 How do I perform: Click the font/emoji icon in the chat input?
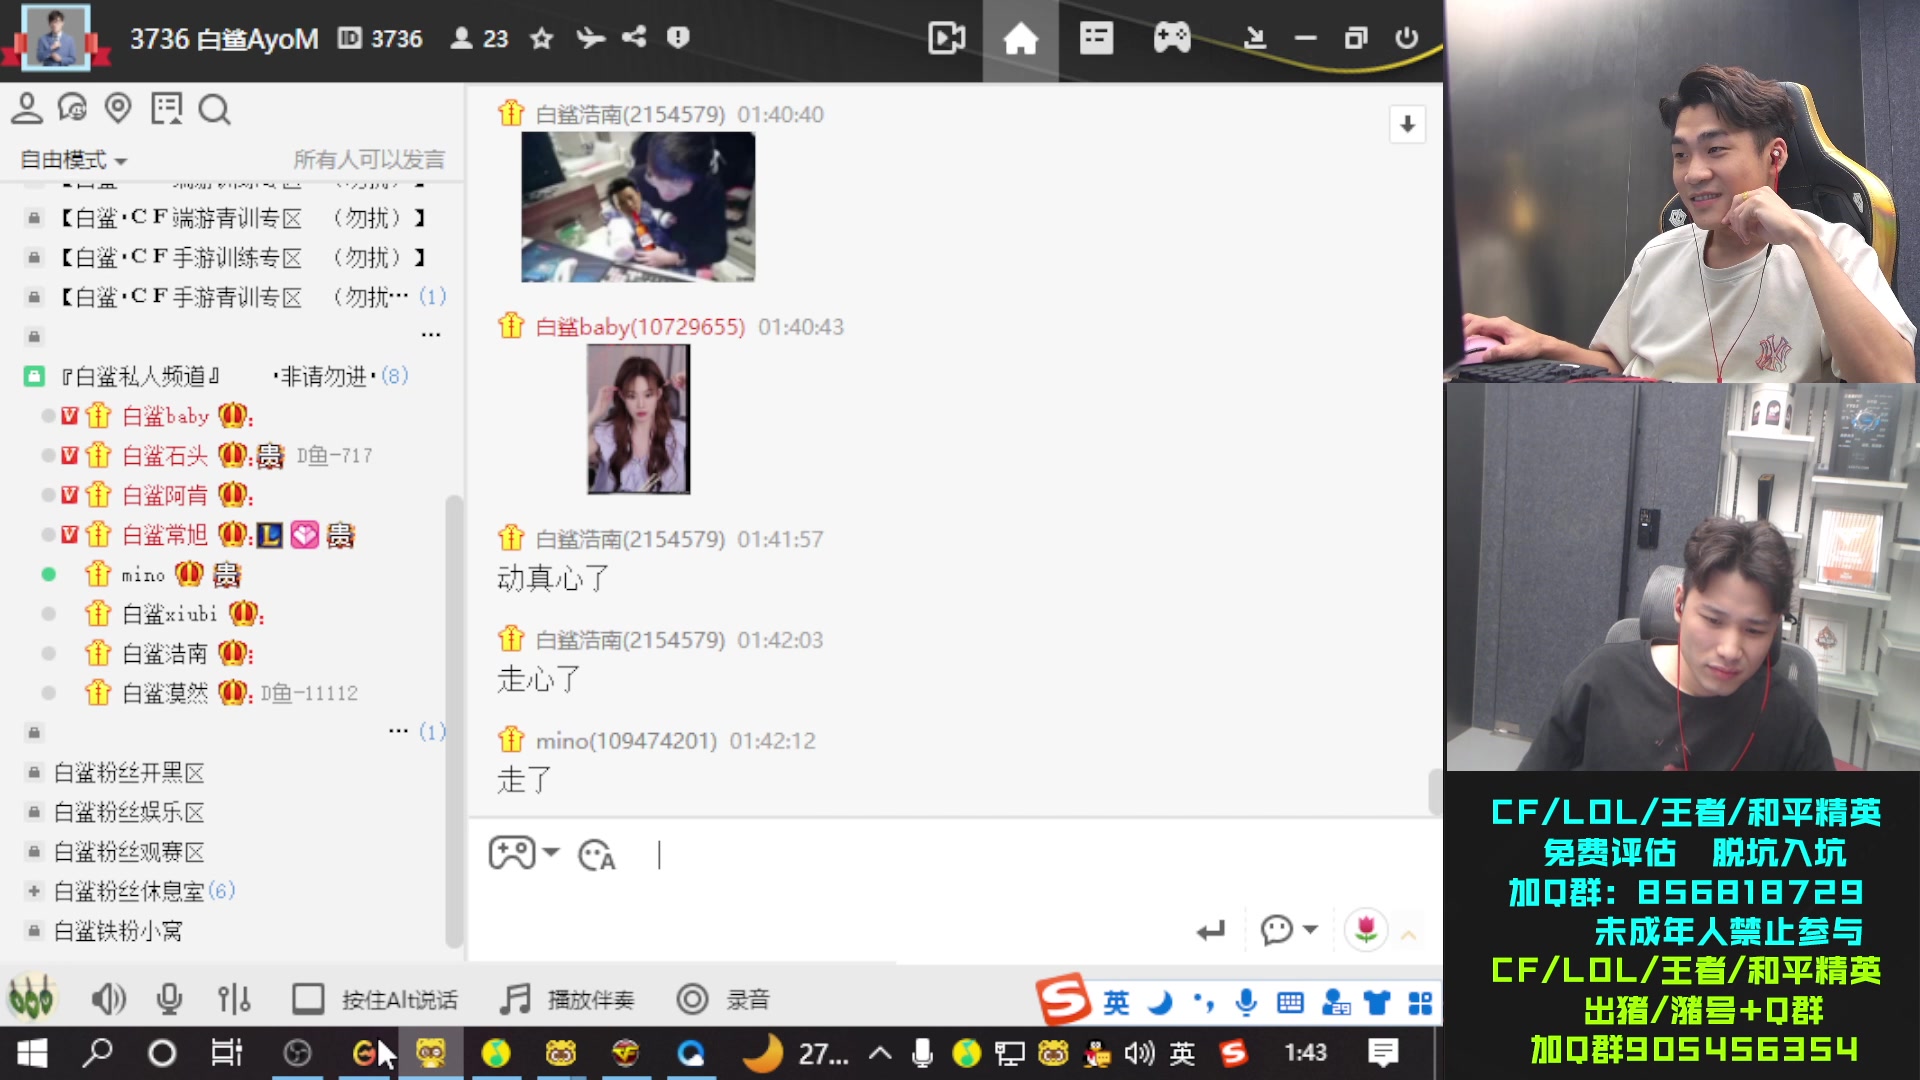click(x=597, y=855)
